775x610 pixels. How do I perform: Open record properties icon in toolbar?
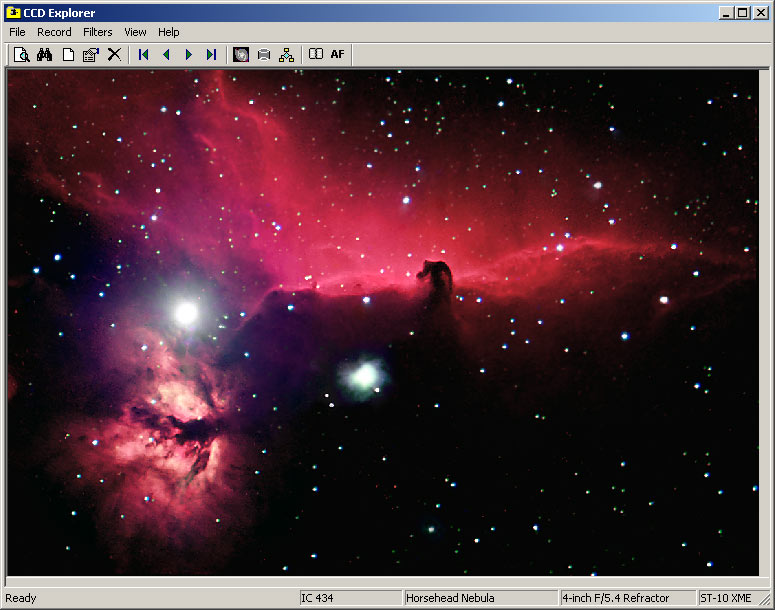pos(90,54)
